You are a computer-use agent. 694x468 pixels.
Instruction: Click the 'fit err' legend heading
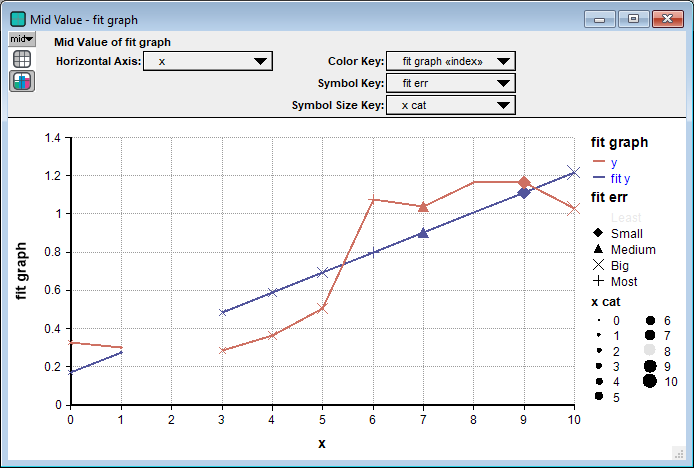click(x=609, y=197)
